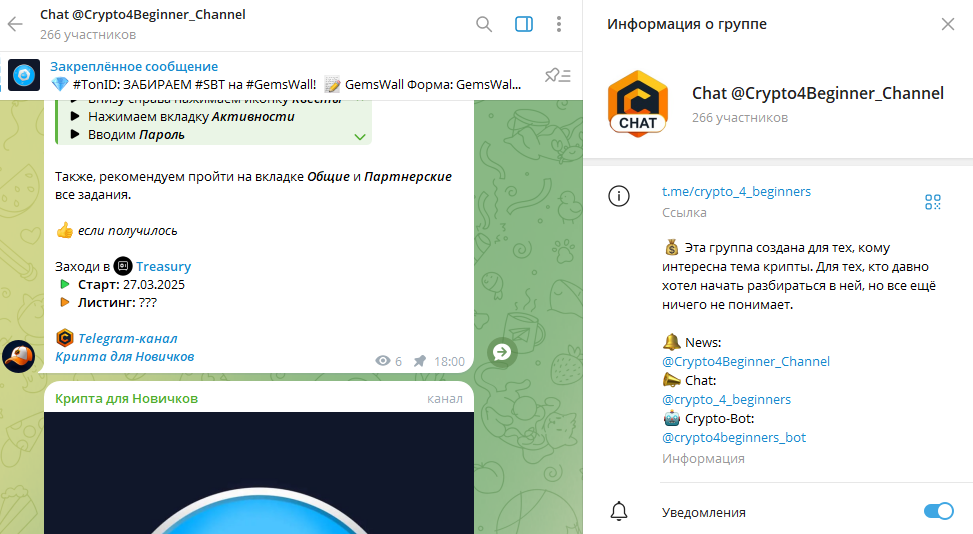Show the group QR code icon
Screen dimensions: 973x534
pyautogui.click(x=933, y=202)
